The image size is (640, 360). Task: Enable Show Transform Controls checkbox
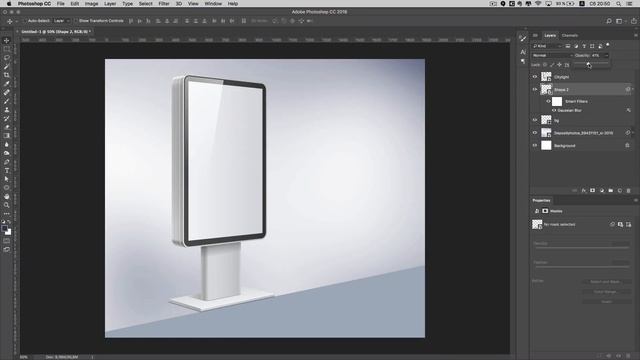(x=76, y=21)
